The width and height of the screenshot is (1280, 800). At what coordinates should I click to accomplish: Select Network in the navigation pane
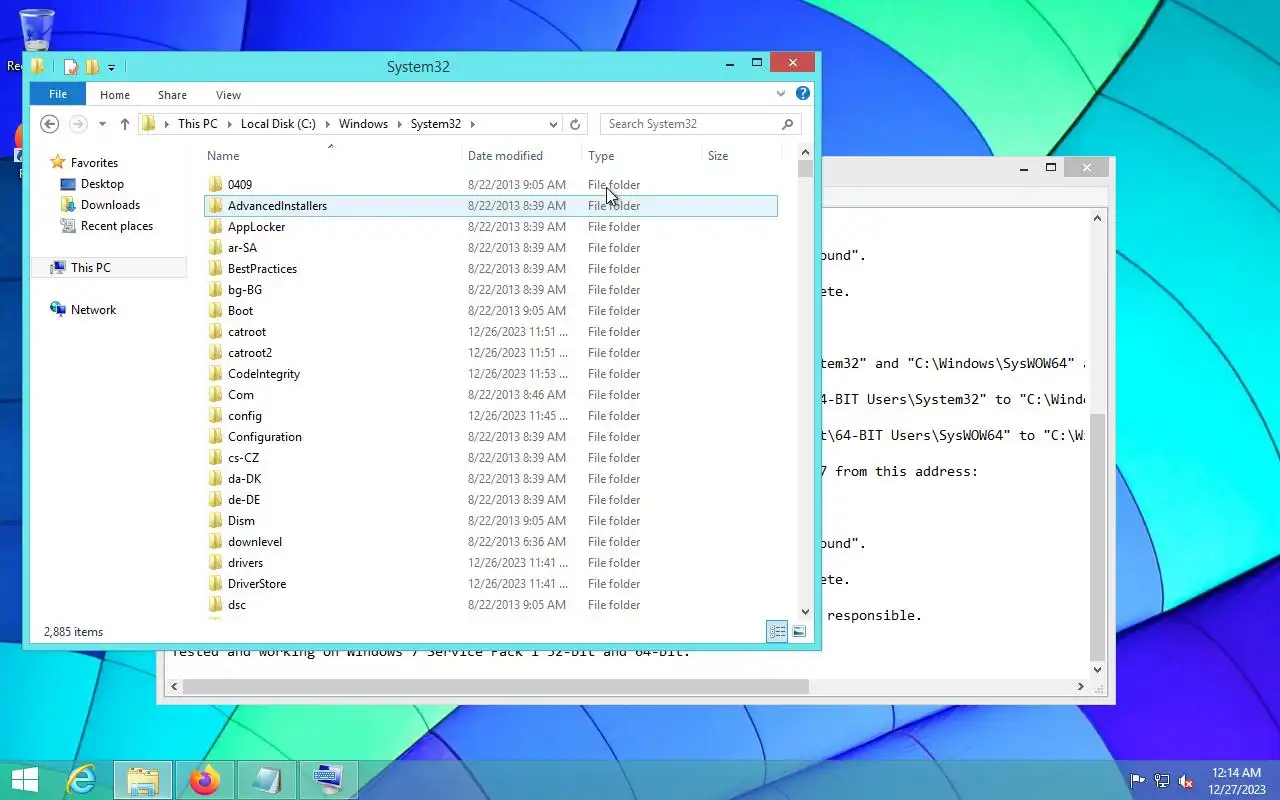(x=93, y=310)
